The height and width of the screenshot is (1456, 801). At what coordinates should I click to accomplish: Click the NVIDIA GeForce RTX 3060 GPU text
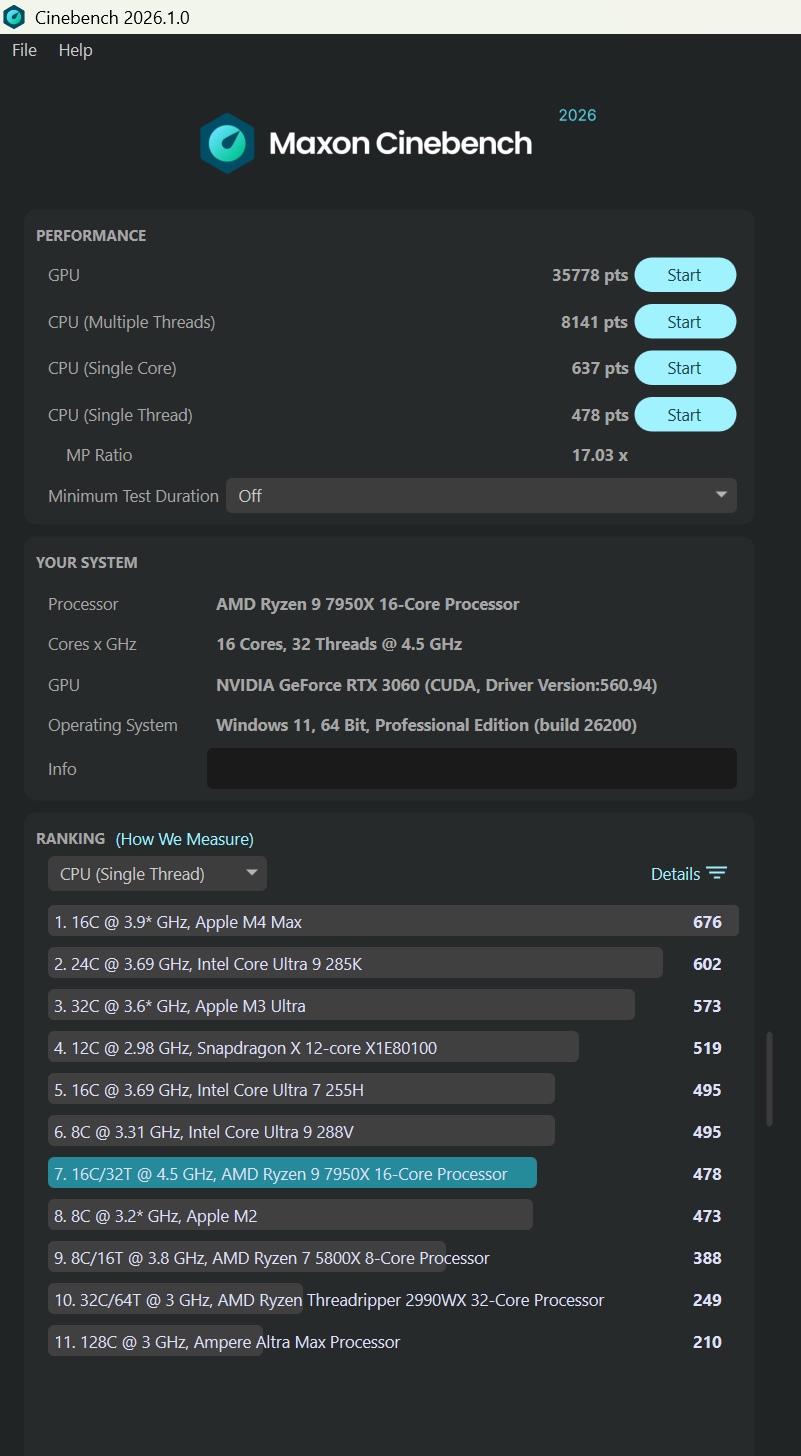click(x=437, y=685)
